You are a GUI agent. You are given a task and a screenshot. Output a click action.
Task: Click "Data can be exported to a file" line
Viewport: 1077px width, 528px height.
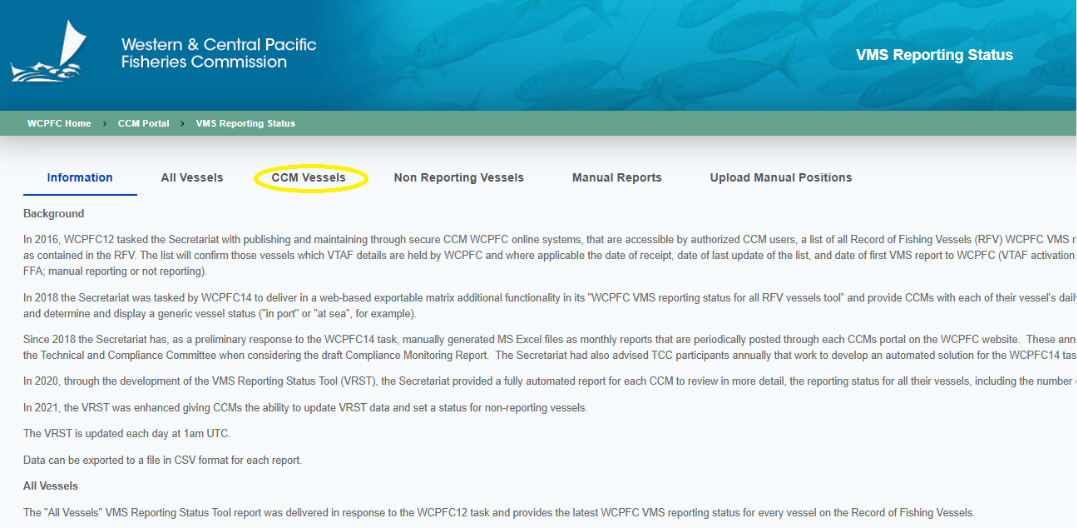162,459
